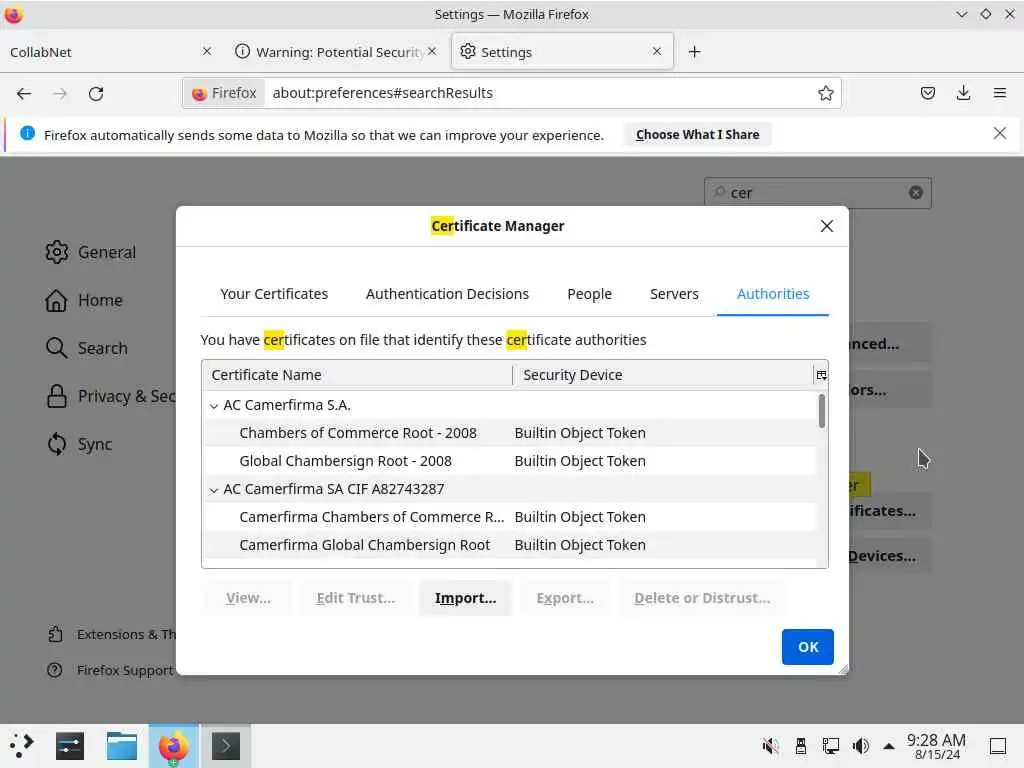
Task: Select Global Chambersign Root - 2008 certificate
Action: 509,461
